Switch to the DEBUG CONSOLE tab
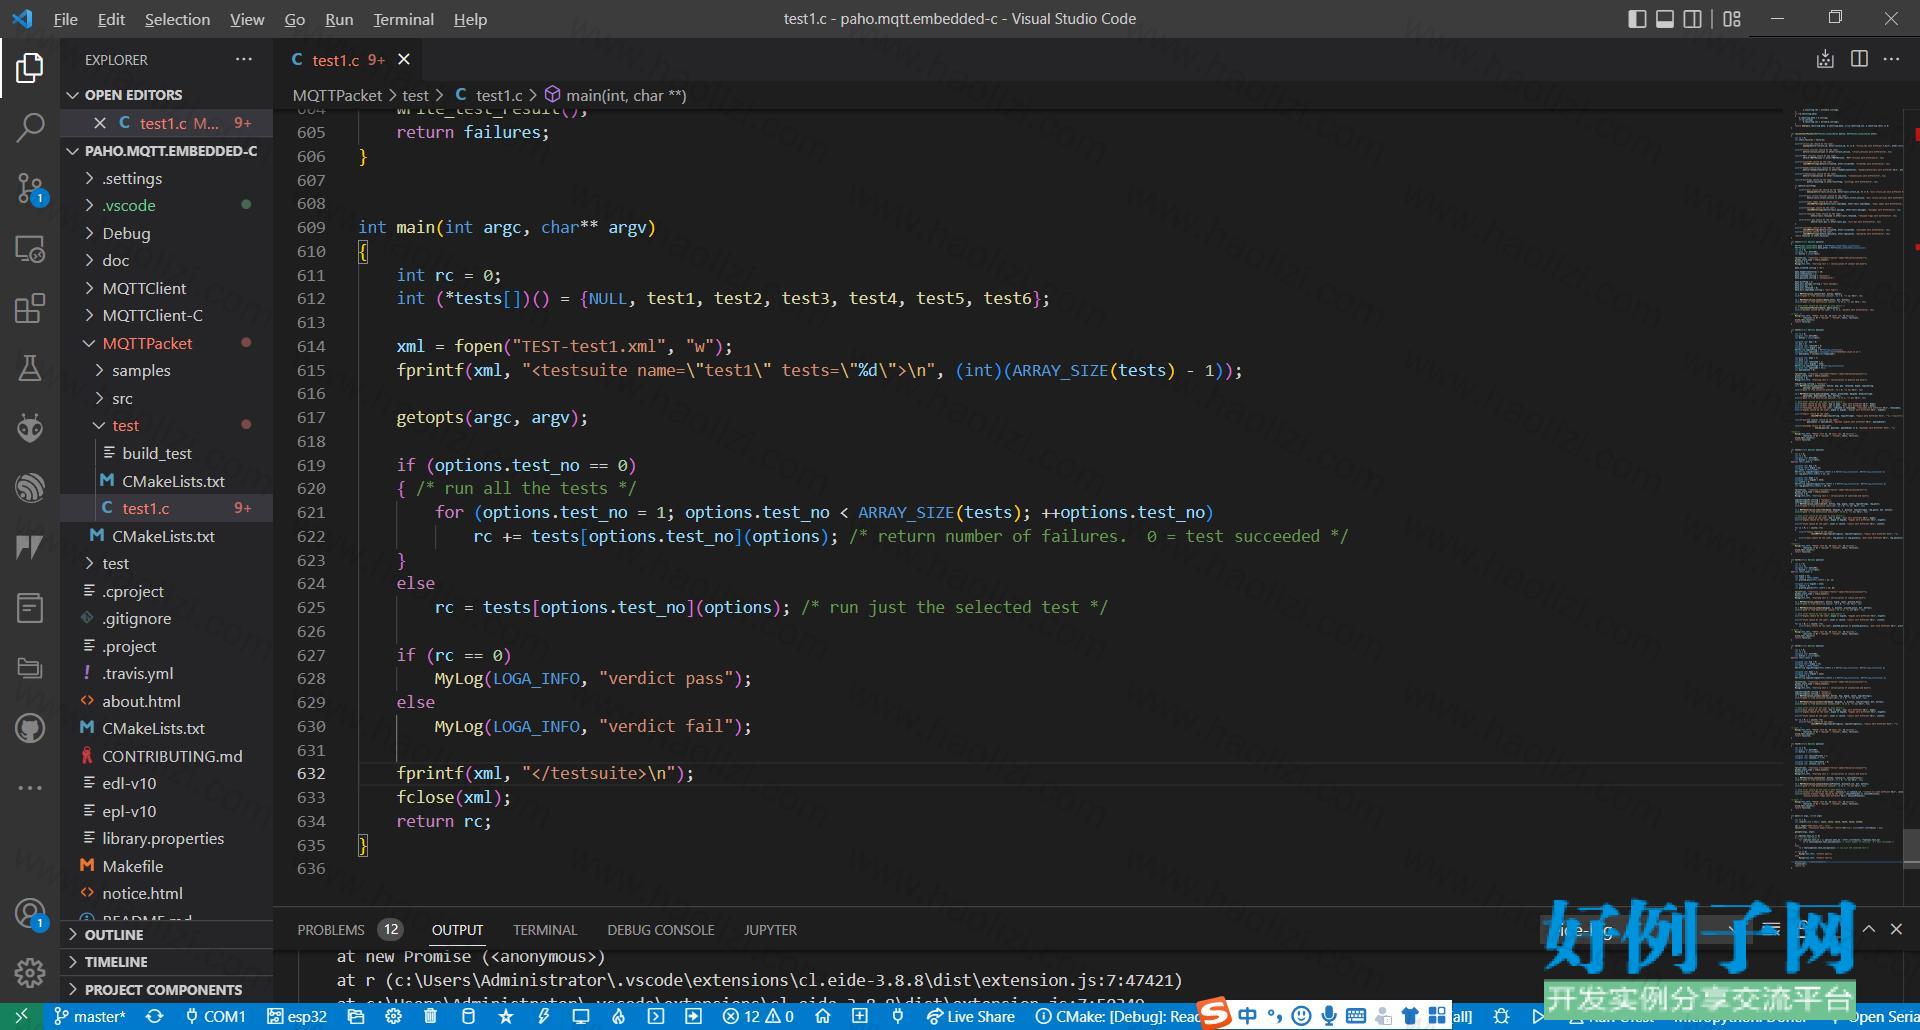The width and height of the screenshot is (1920, 1030). coord(661,930)
